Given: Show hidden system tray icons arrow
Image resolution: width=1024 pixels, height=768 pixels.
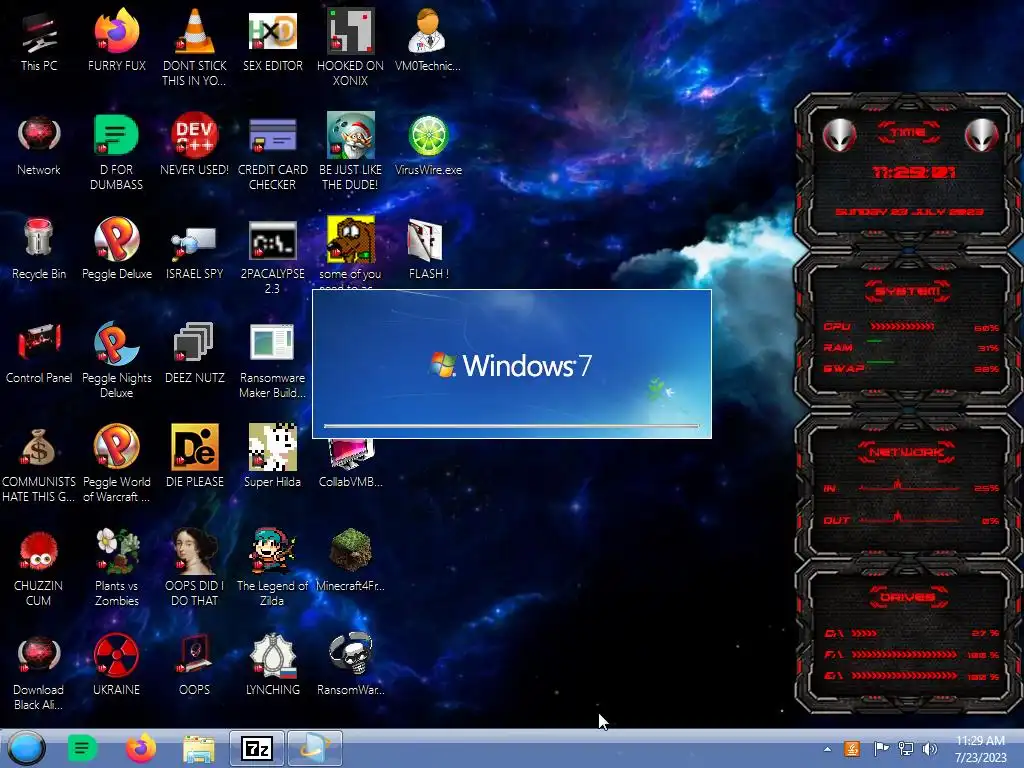Looking at the screenshot, I should pos(827,749).
